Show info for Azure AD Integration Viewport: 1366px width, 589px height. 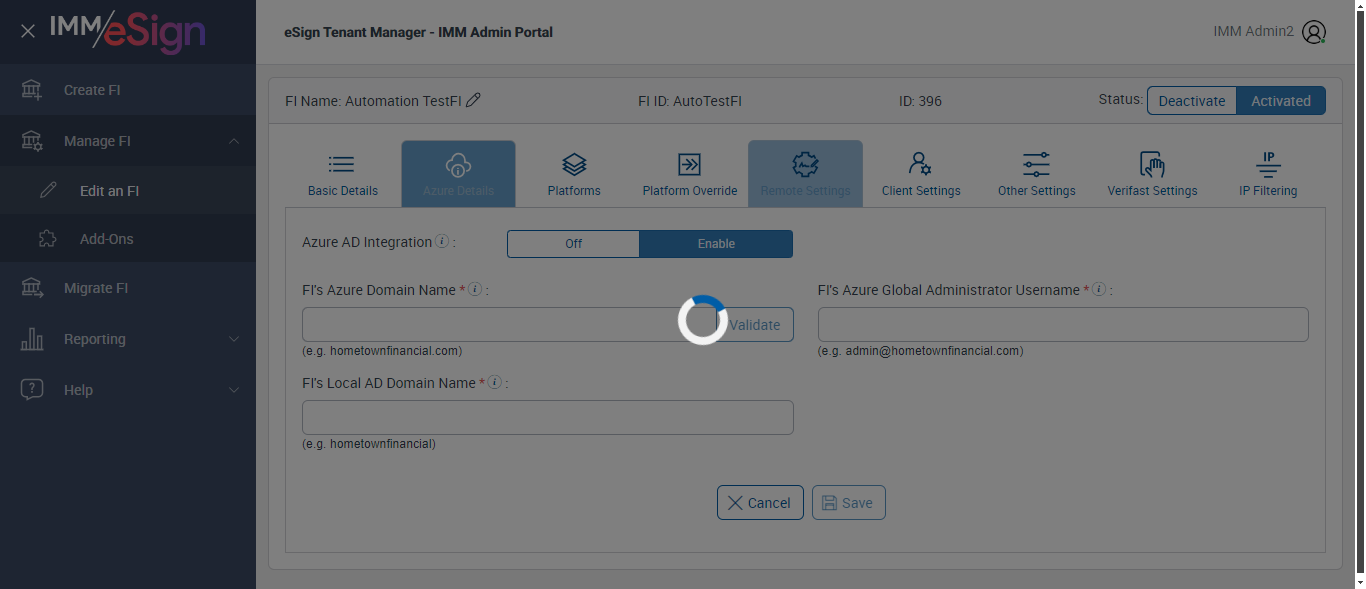click(442, 242)
